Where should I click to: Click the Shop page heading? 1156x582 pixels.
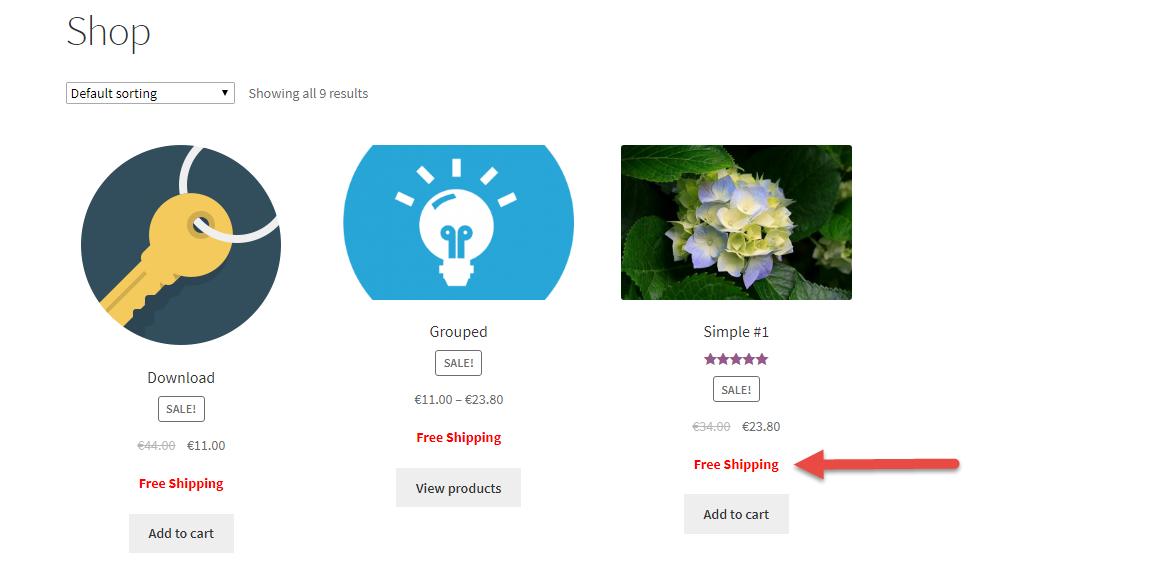[x=108, y=33]
